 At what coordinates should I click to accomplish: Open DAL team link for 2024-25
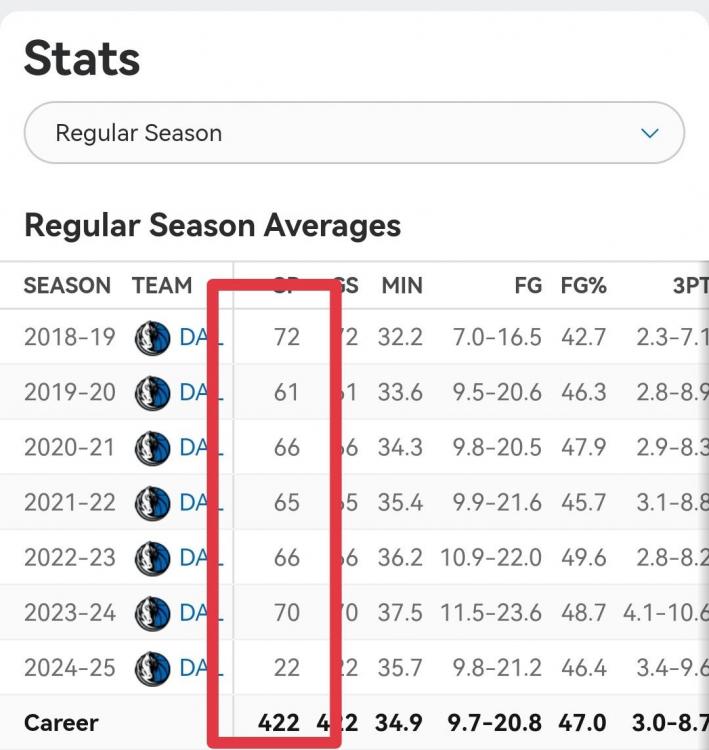pyautogui.click(x=194, y=668)
